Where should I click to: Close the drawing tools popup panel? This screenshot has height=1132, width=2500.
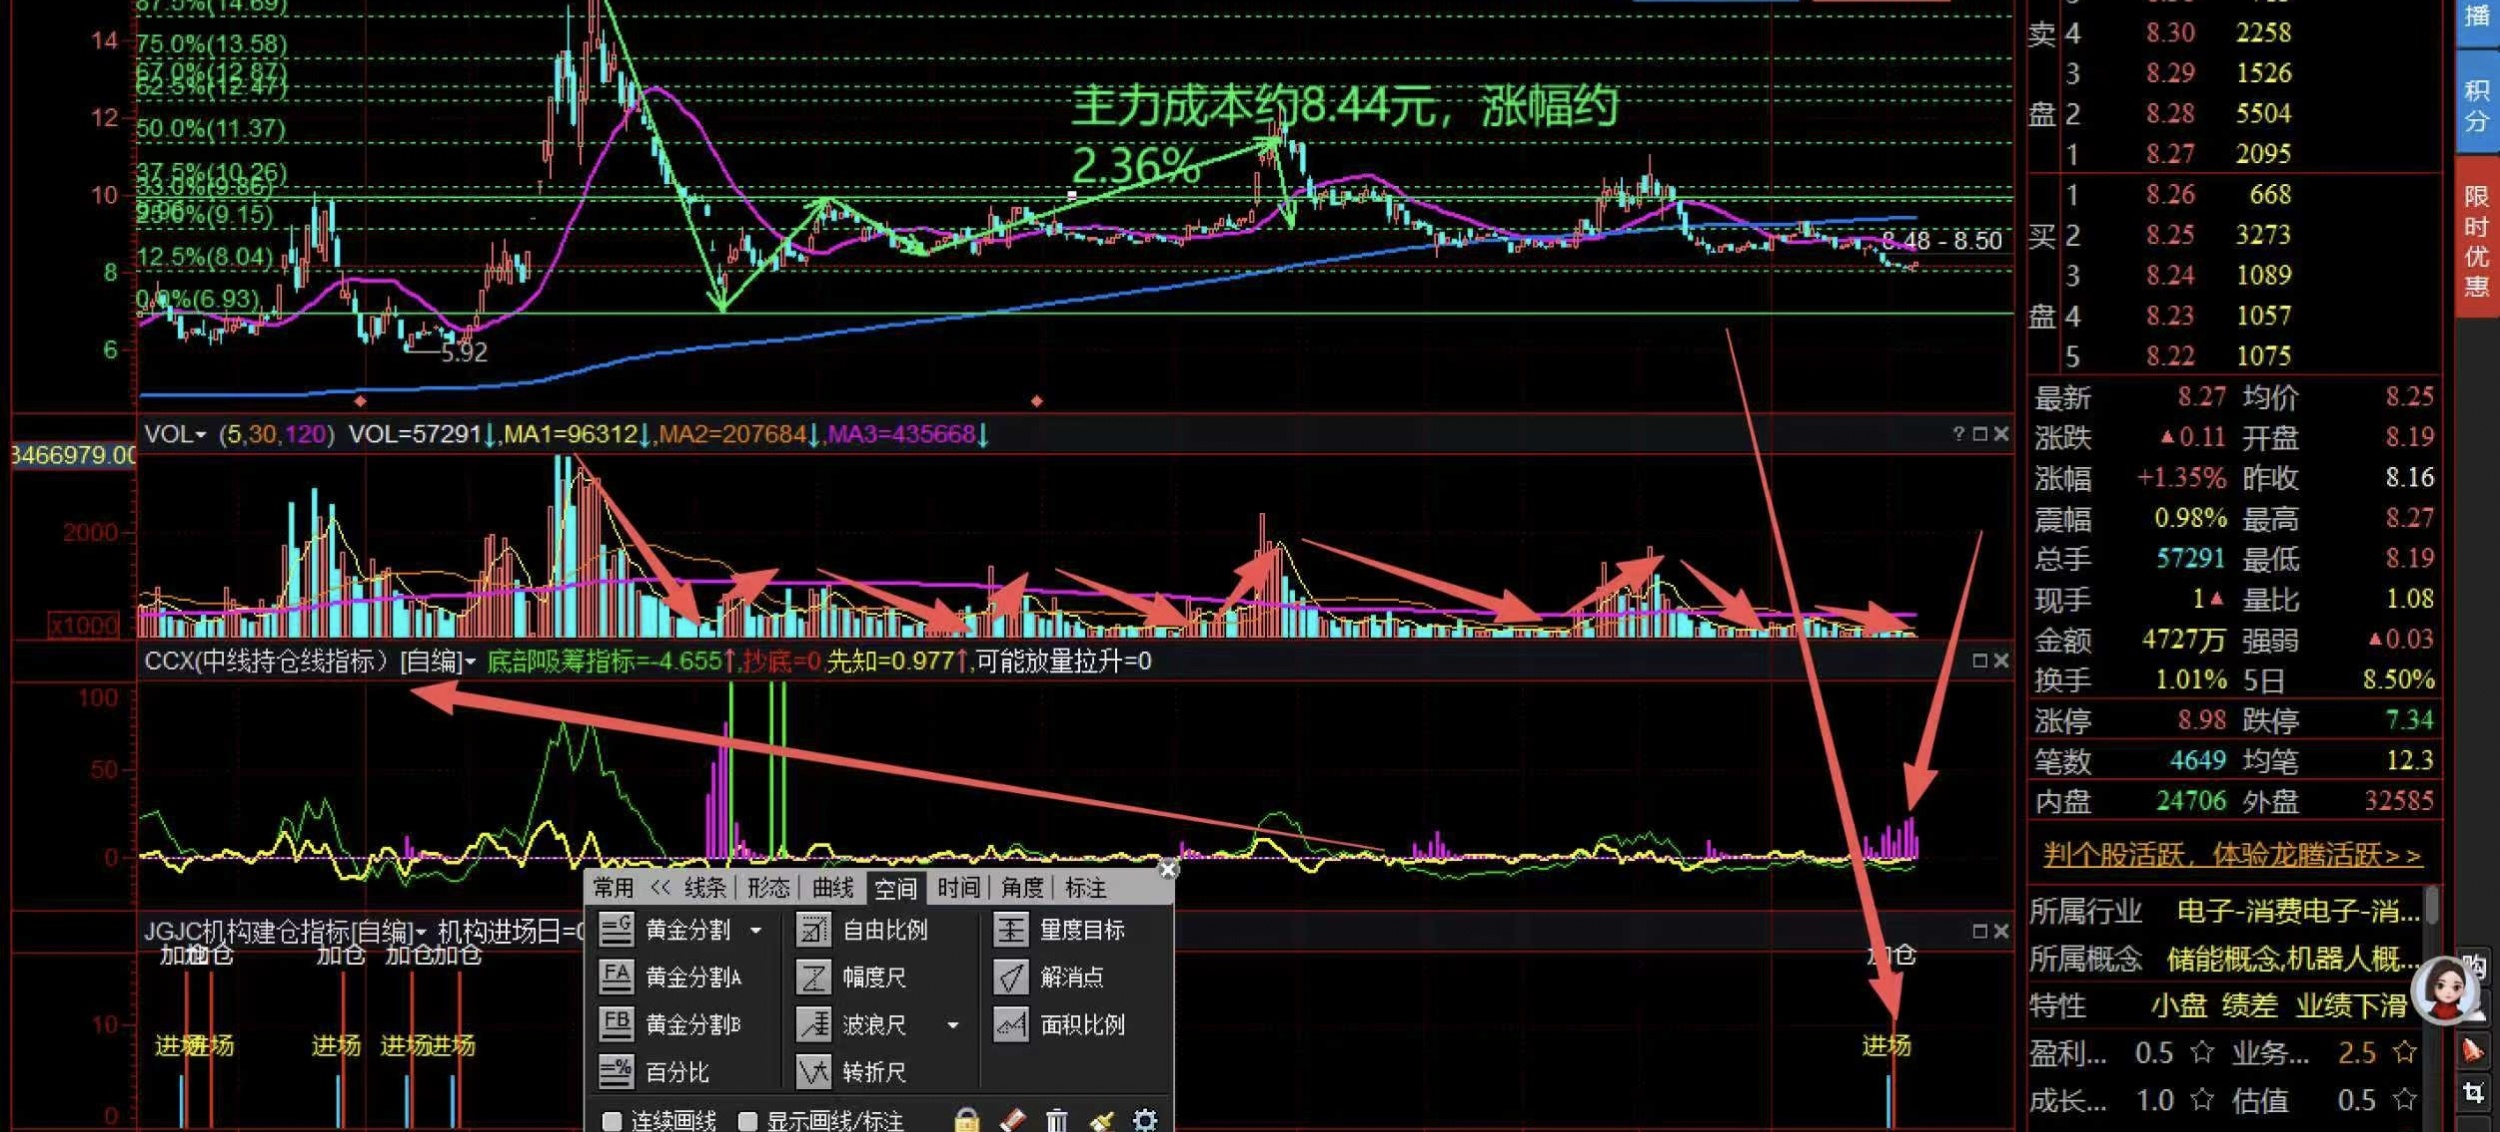[1167, 869]
